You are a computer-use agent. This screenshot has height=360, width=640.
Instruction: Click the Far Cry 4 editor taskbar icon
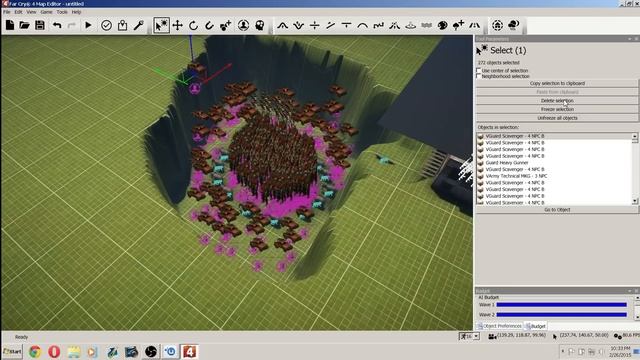click(189, 351)
